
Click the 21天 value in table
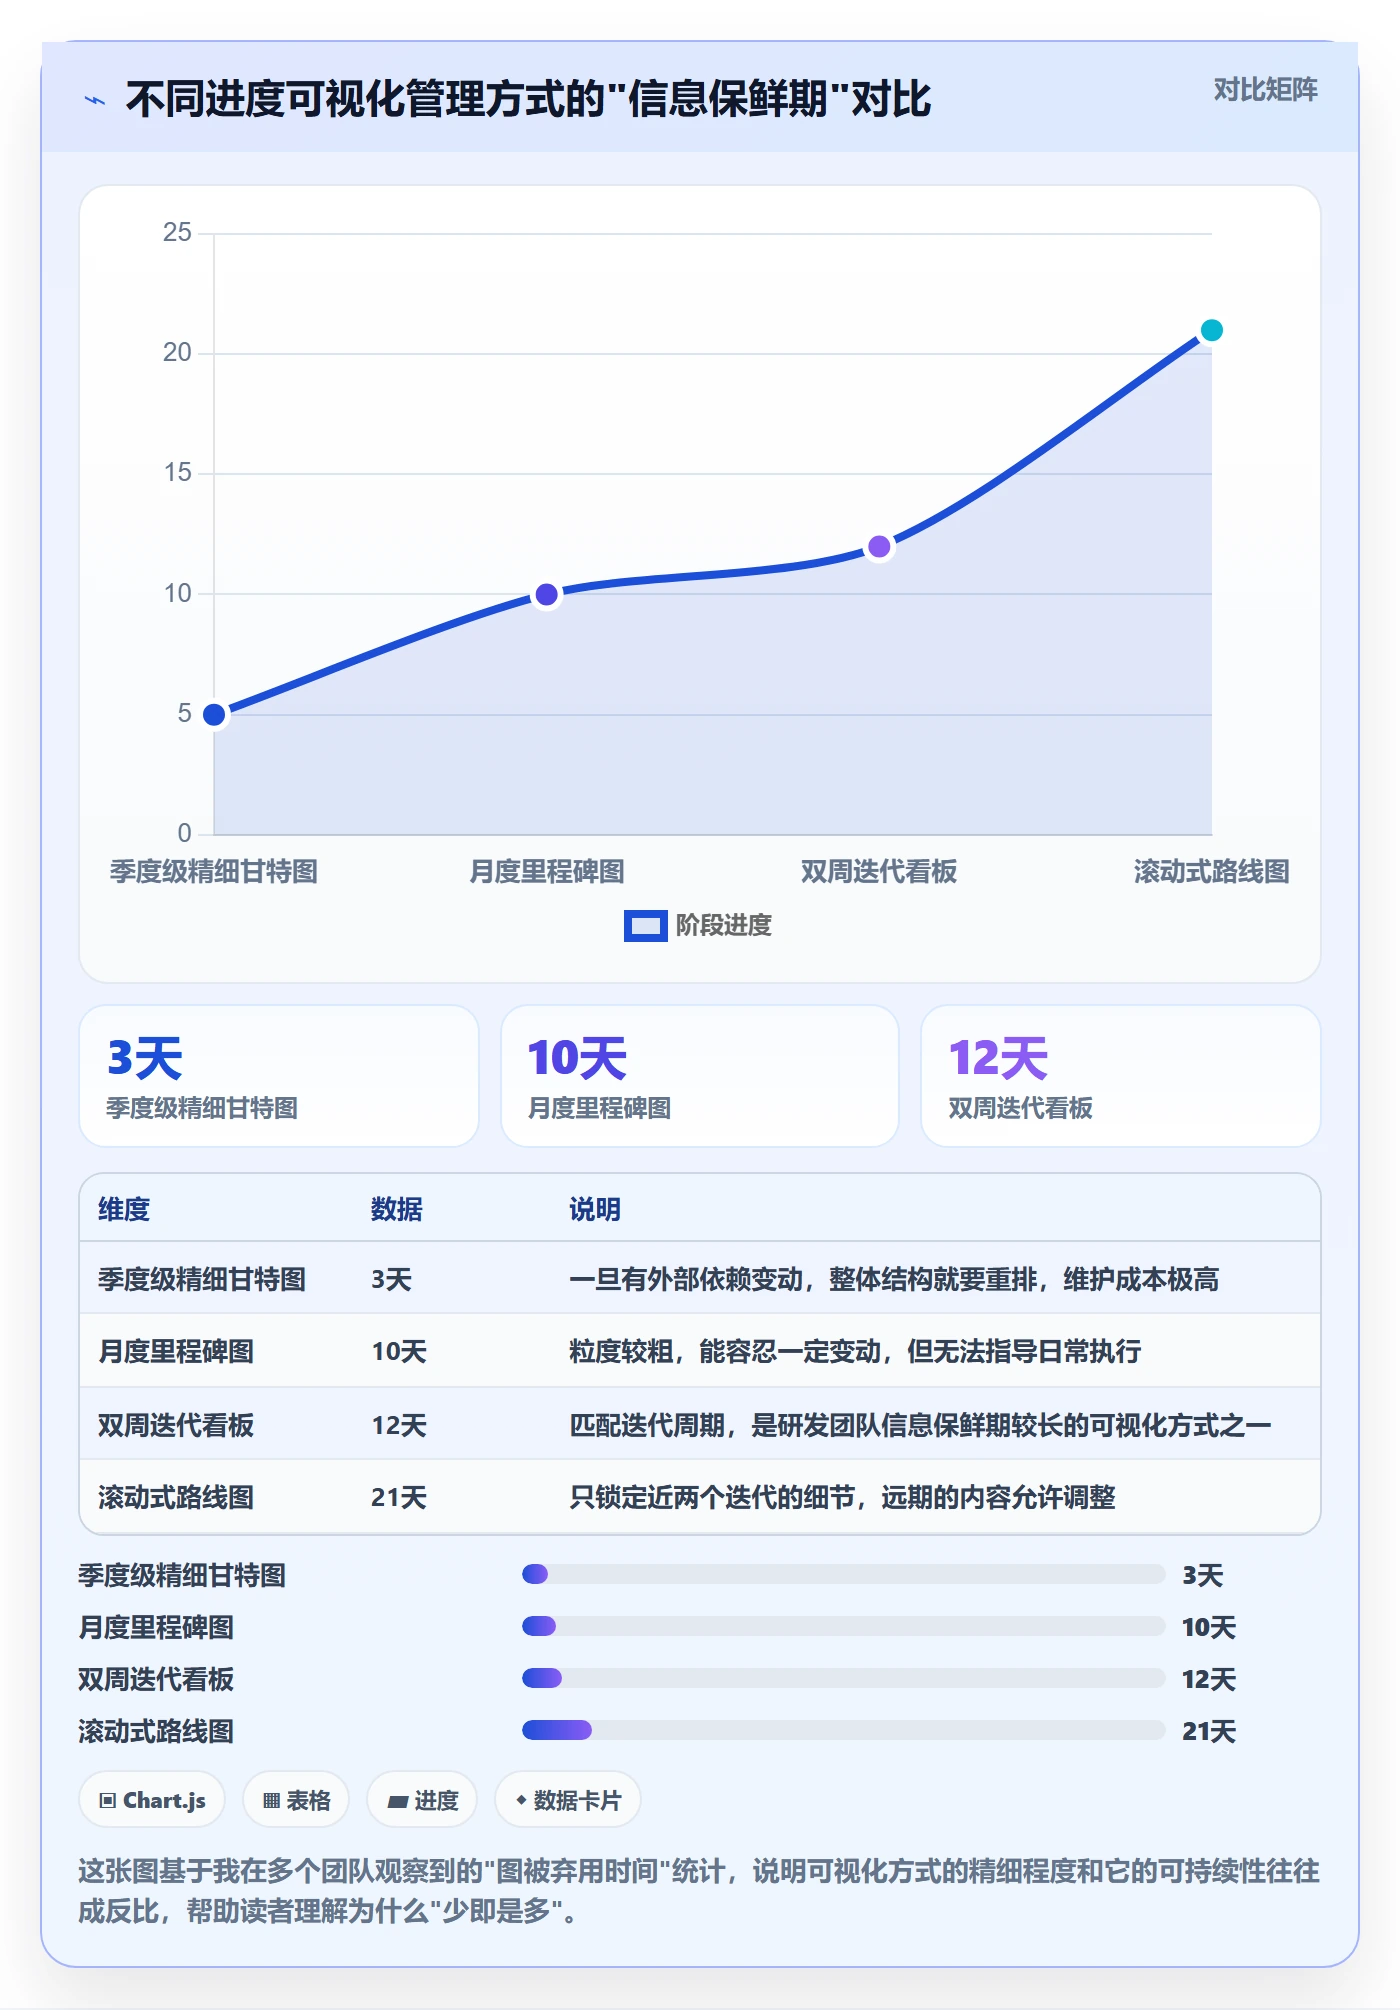(x=399, y=1497)
